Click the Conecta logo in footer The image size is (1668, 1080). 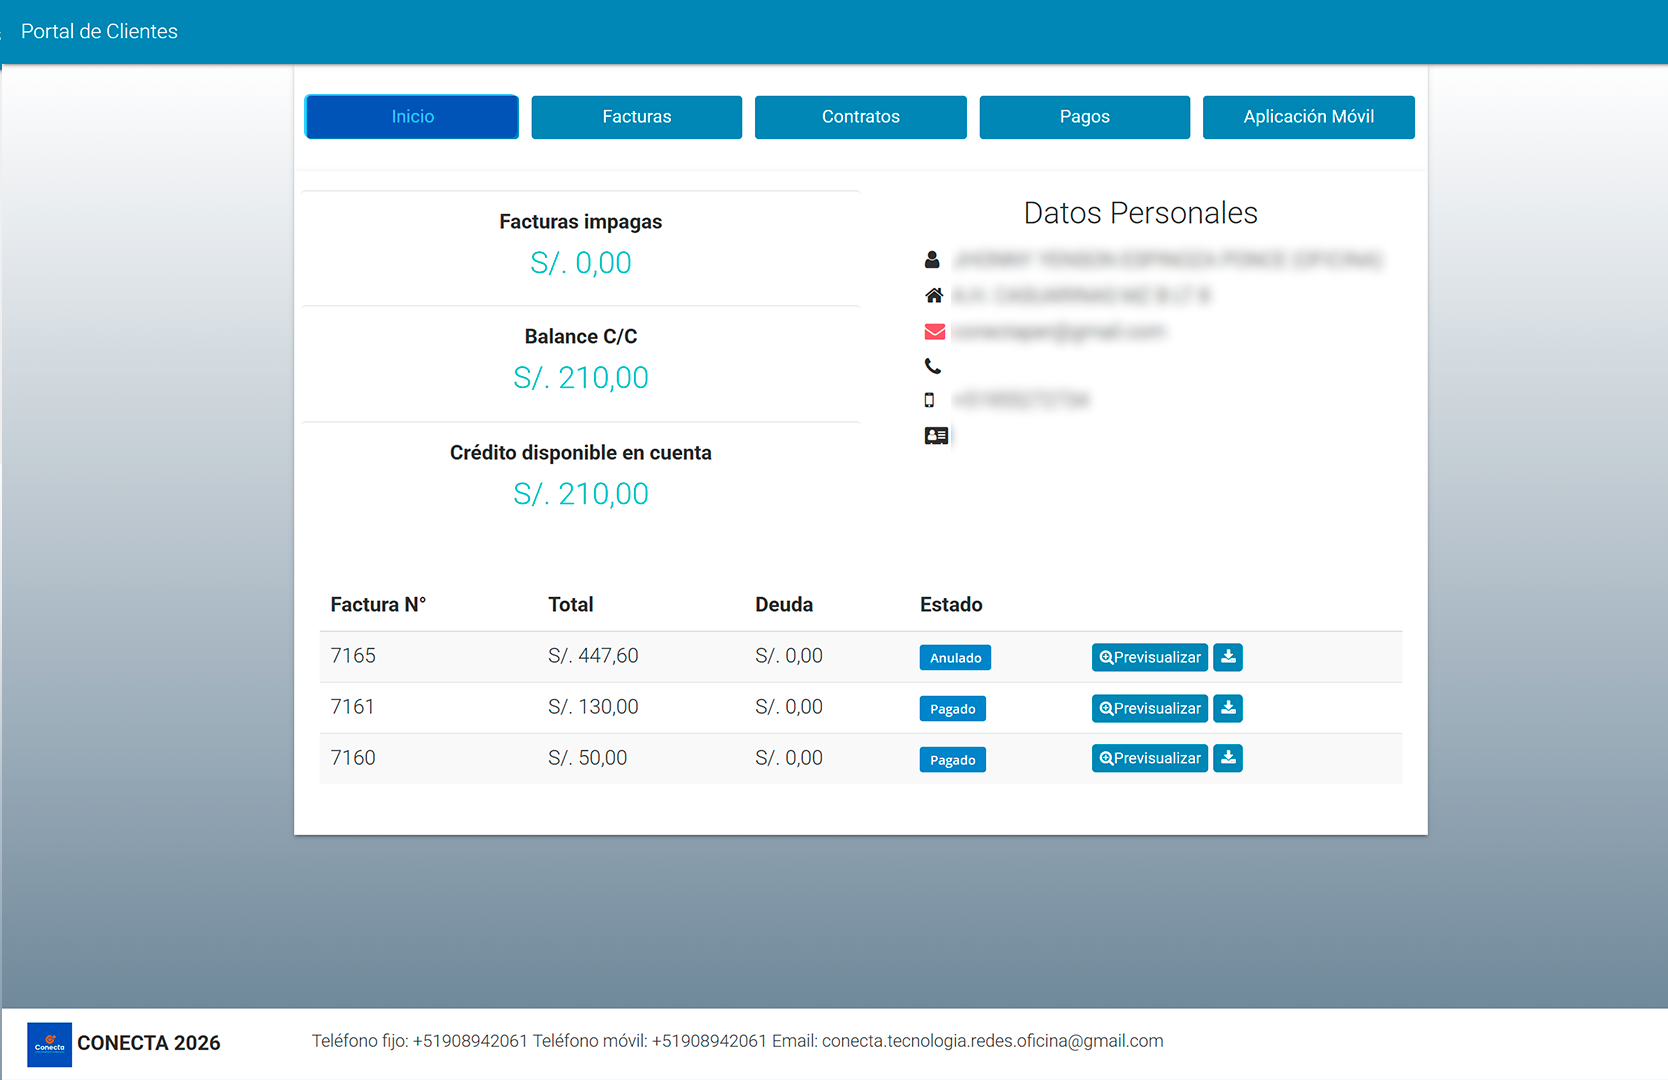coord(49,1044)
